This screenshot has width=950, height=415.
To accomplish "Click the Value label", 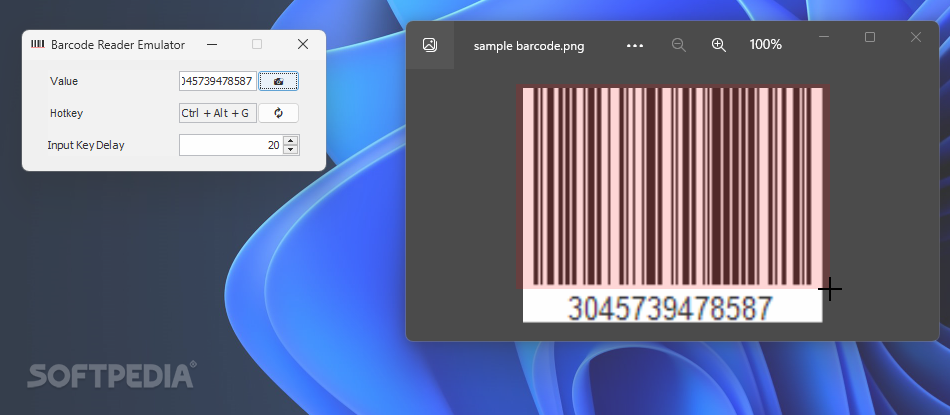I will 64,81.
